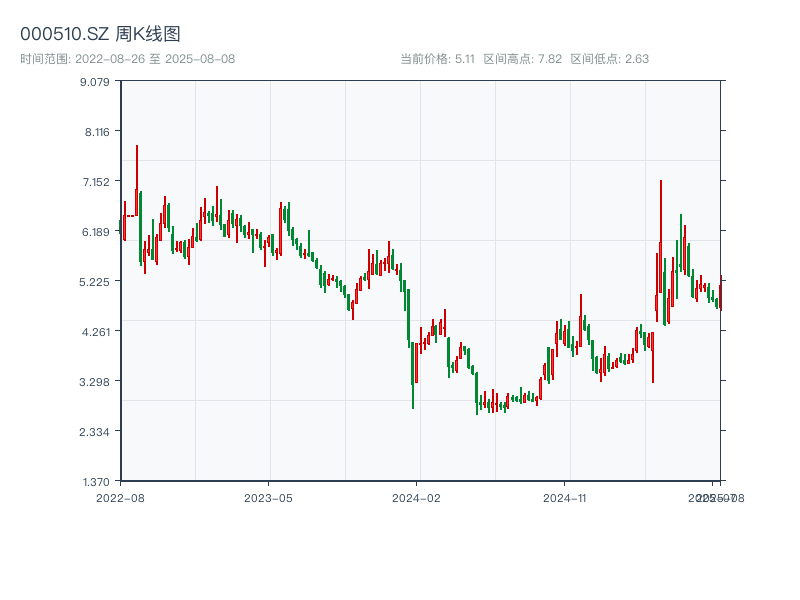Click the y-axis label 5.225

(x=94, y=282)
